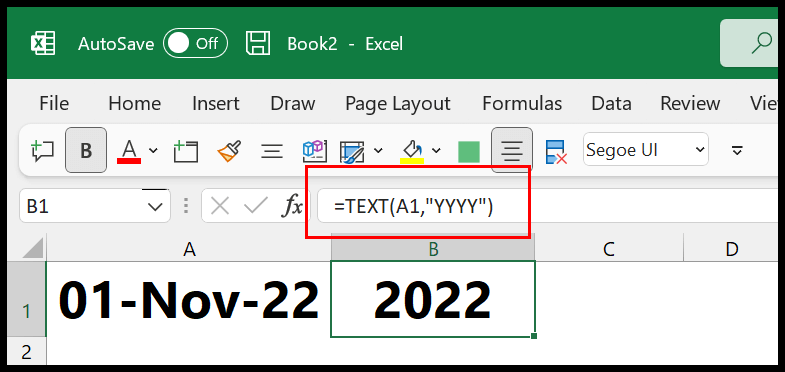The image size is (785, 372).
Task: Click the Insert Function fx icon
Action: [292, 206]
